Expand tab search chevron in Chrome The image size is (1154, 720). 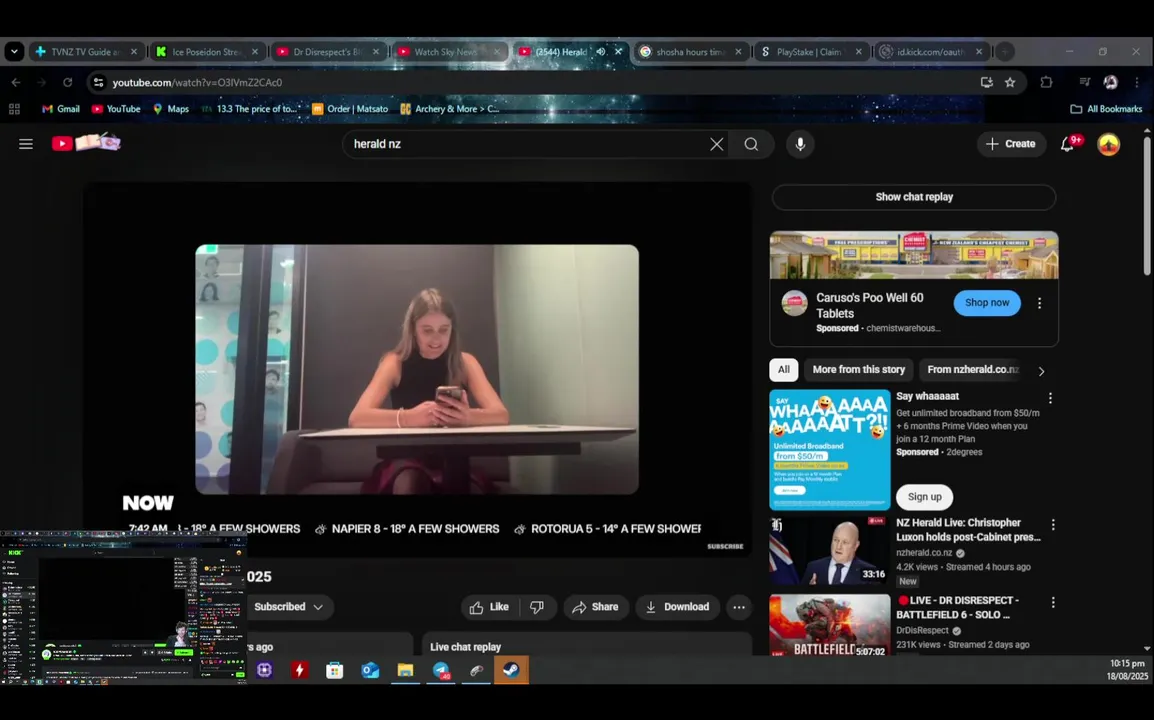(x=14, y=52)
